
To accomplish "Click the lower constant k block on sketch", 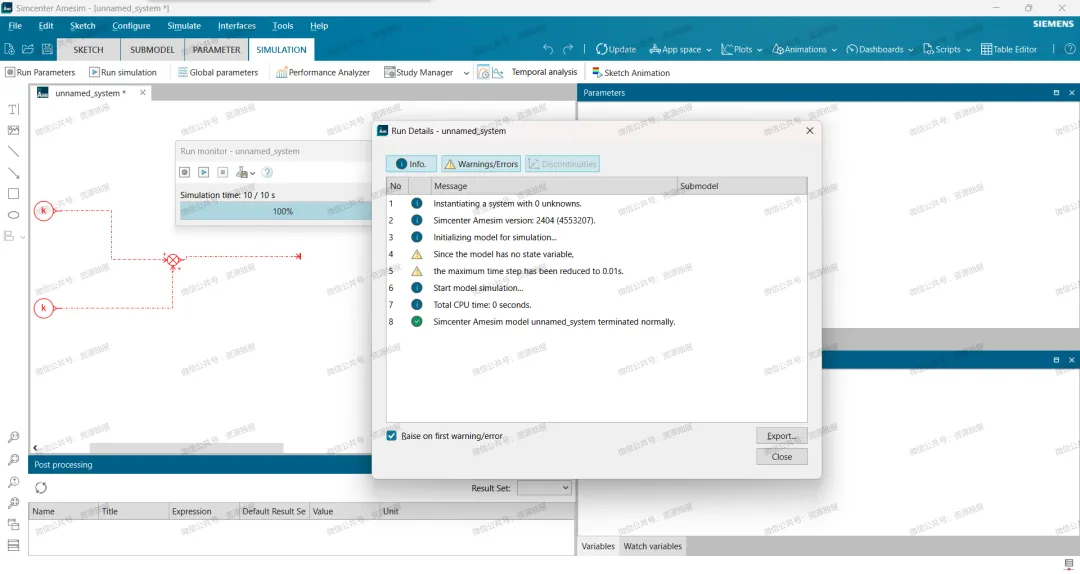I will pyautogui.click(x=43, y=308).
